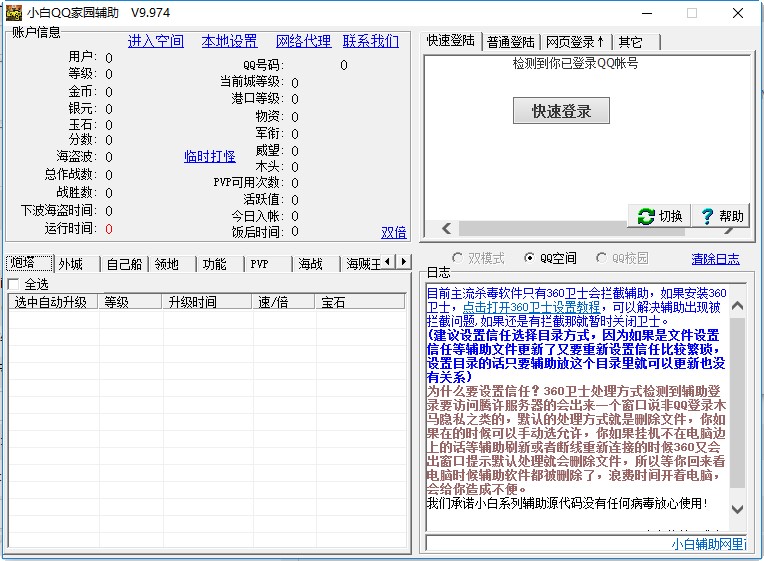The height and width of the screenshot is (561, 764).
Task: Click the app logo icon in title bar
Action: click(x=14, y=13)
